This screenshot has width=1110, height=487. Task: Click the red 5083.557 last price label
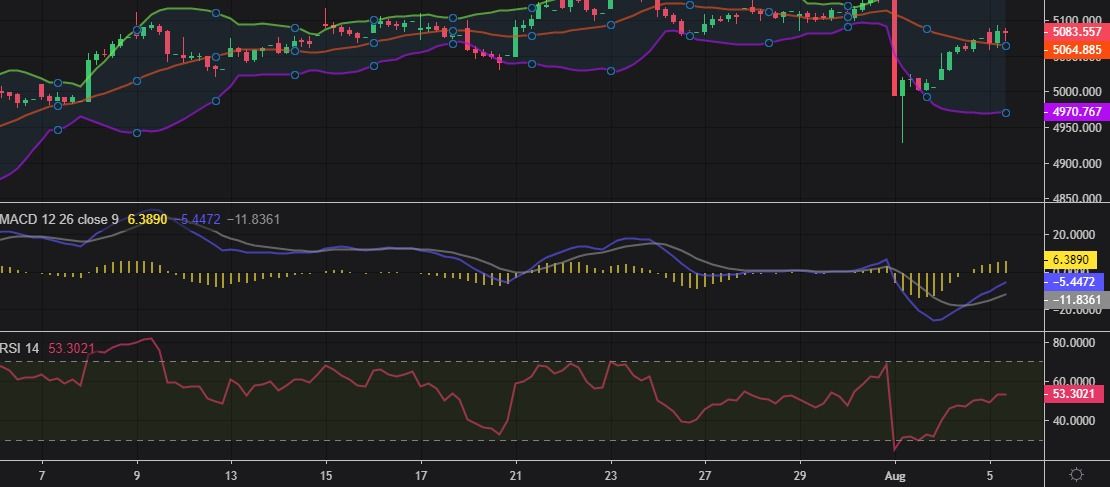(1075, 32)
